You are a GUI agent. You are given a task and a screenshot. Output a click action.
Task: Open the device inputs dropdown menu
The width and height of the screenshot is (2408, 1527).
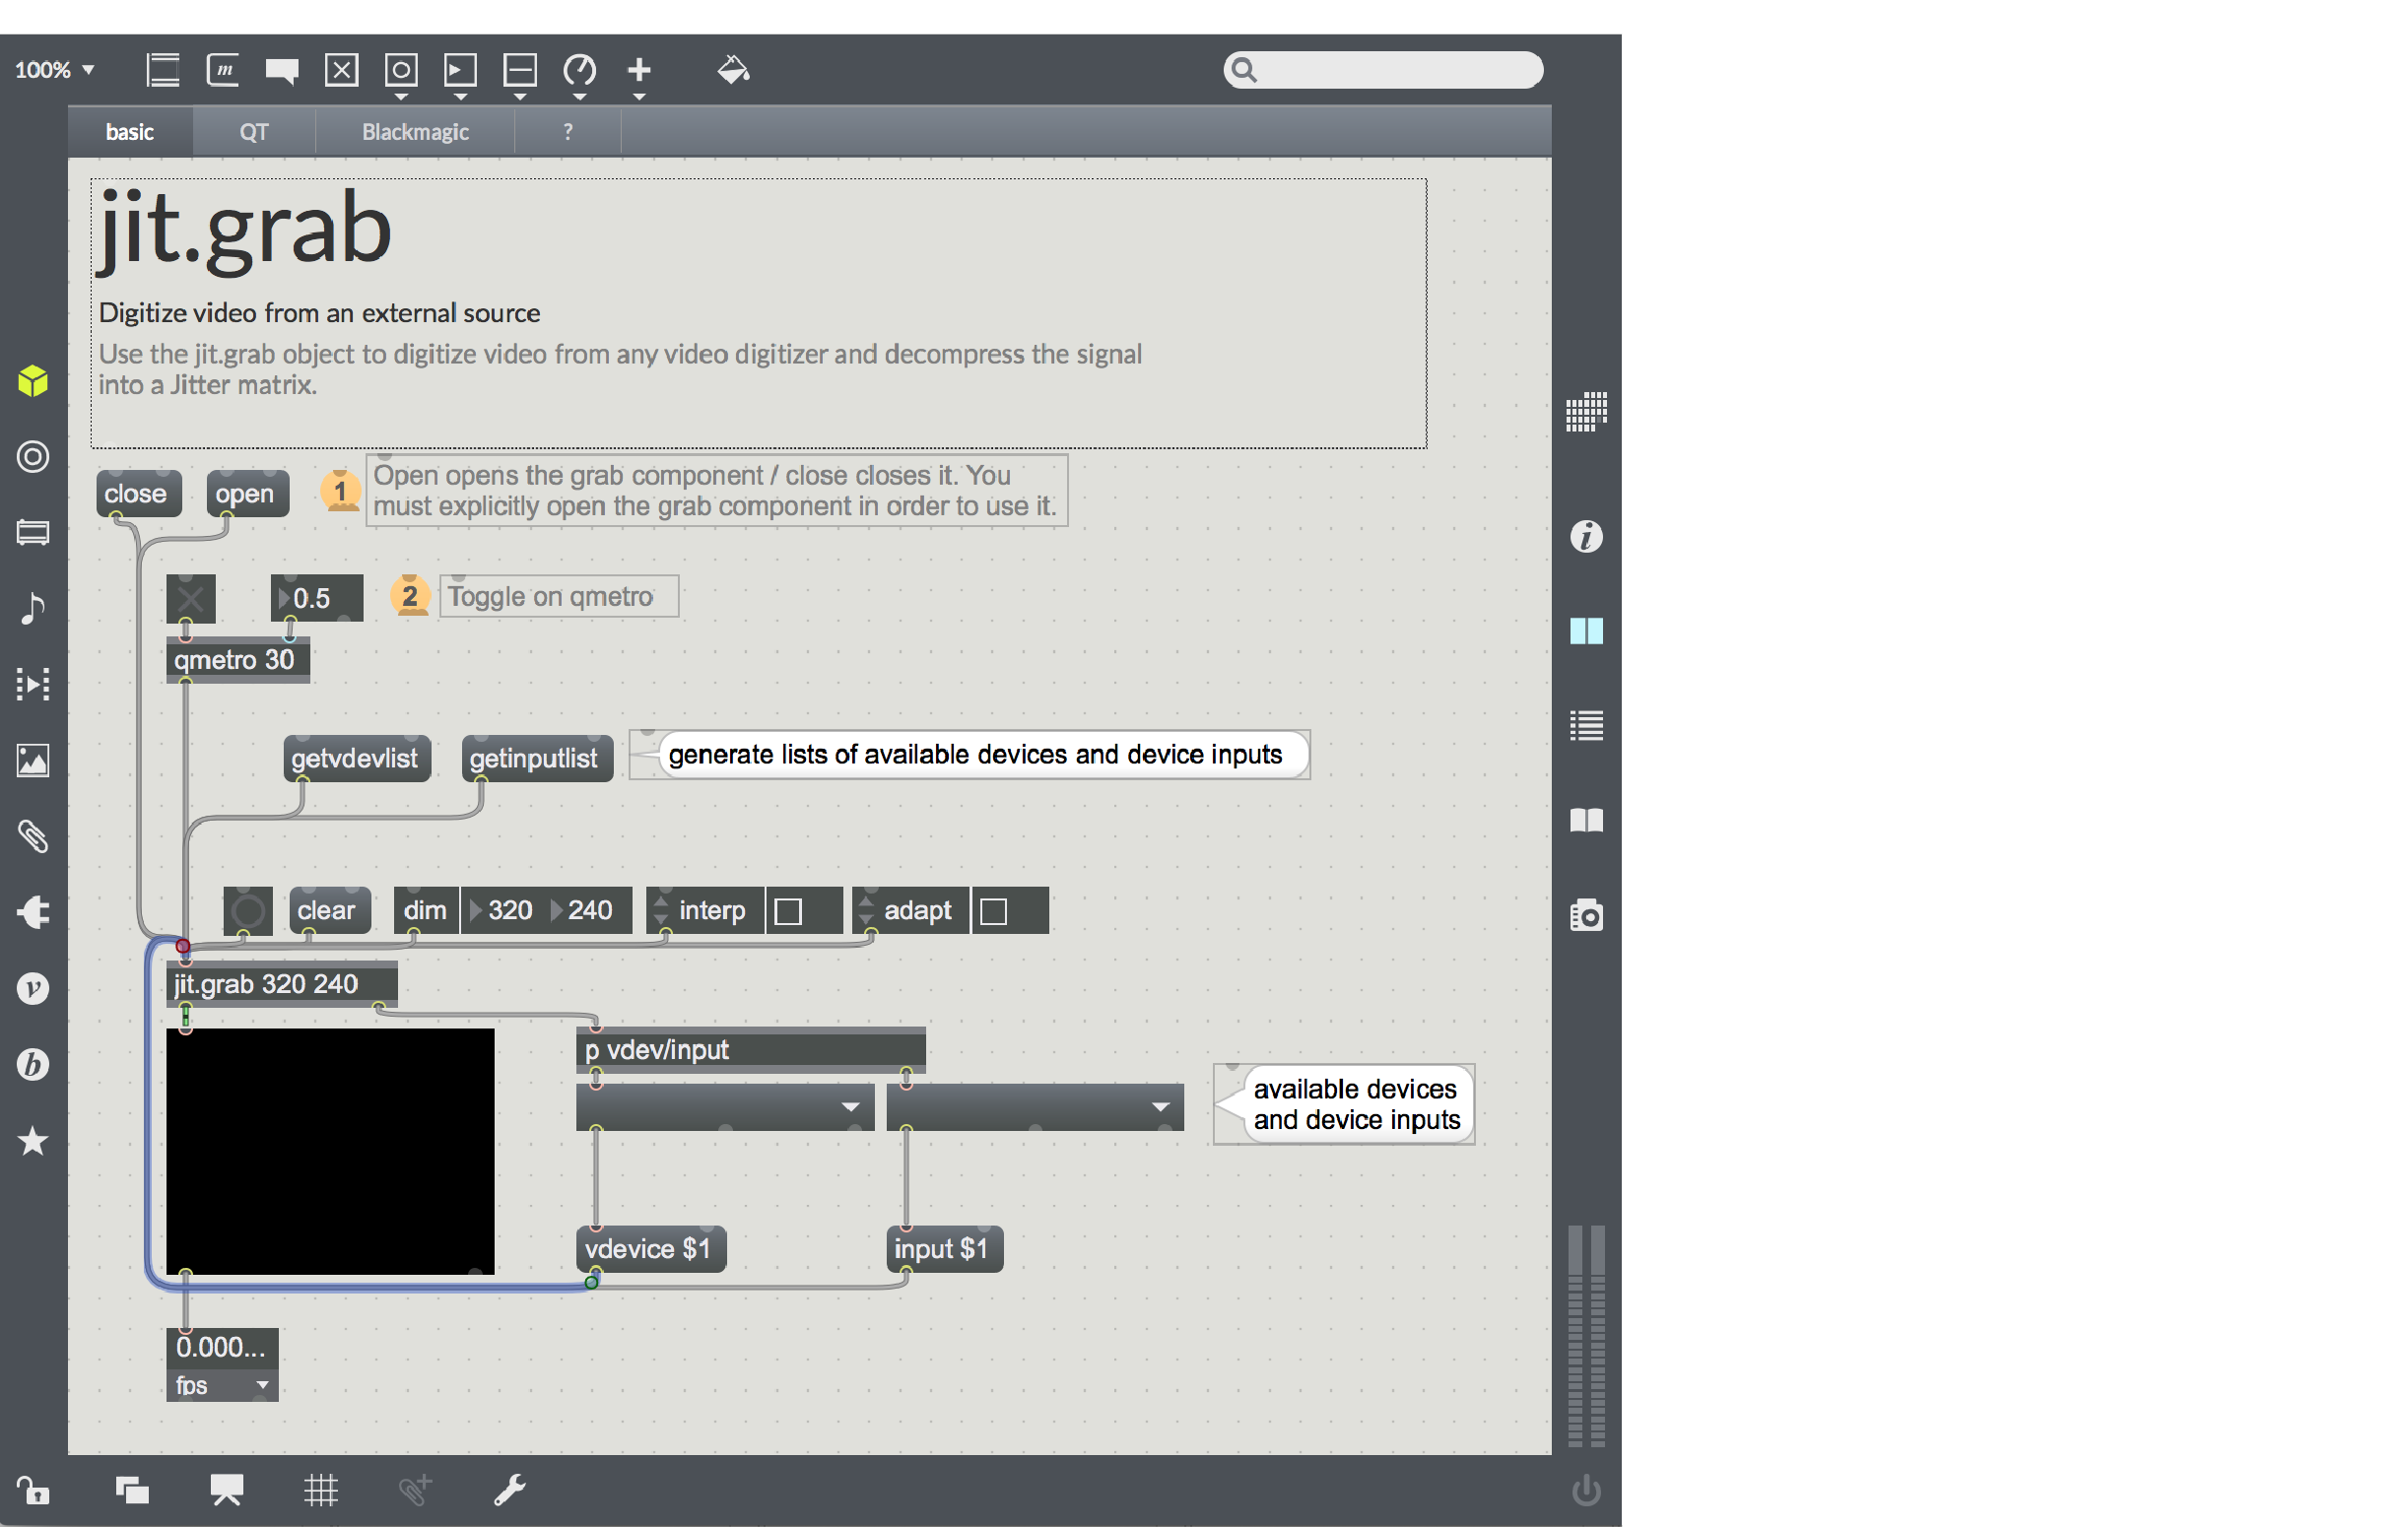pyautogui.click(x=1035, y=1107)
